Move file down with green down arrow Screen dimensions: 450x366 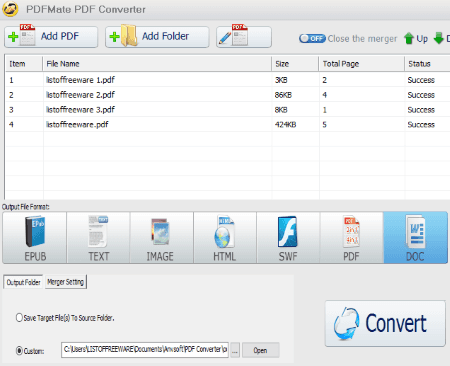click(441, 39)
